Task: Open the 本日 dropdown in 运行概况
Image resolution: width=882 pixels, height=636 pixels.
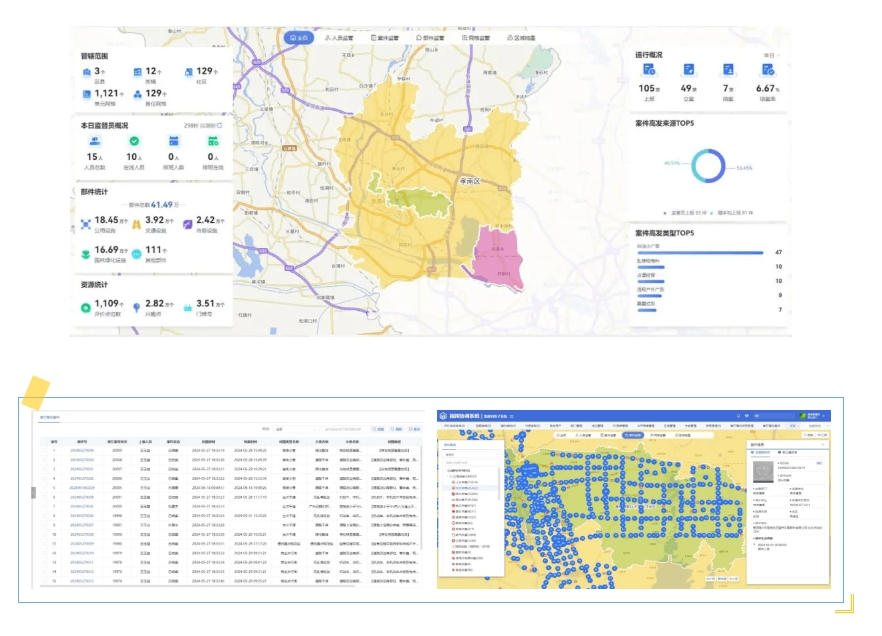Action: [x=770, y=55]
